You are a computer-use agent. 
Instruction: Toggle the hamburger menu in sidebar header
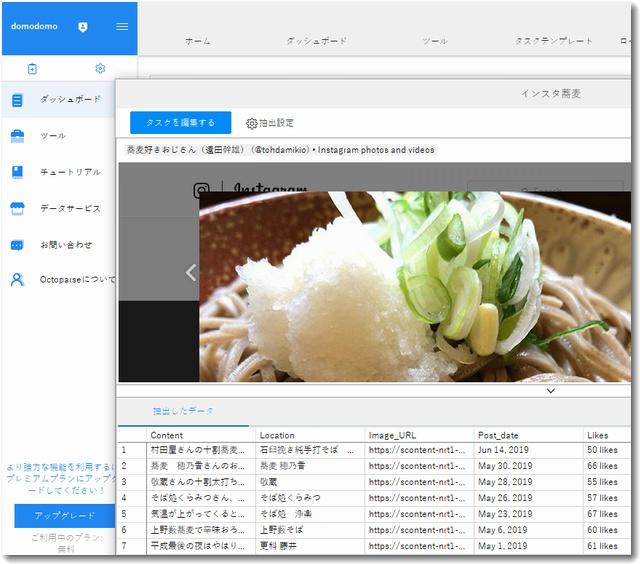point(122,26)
